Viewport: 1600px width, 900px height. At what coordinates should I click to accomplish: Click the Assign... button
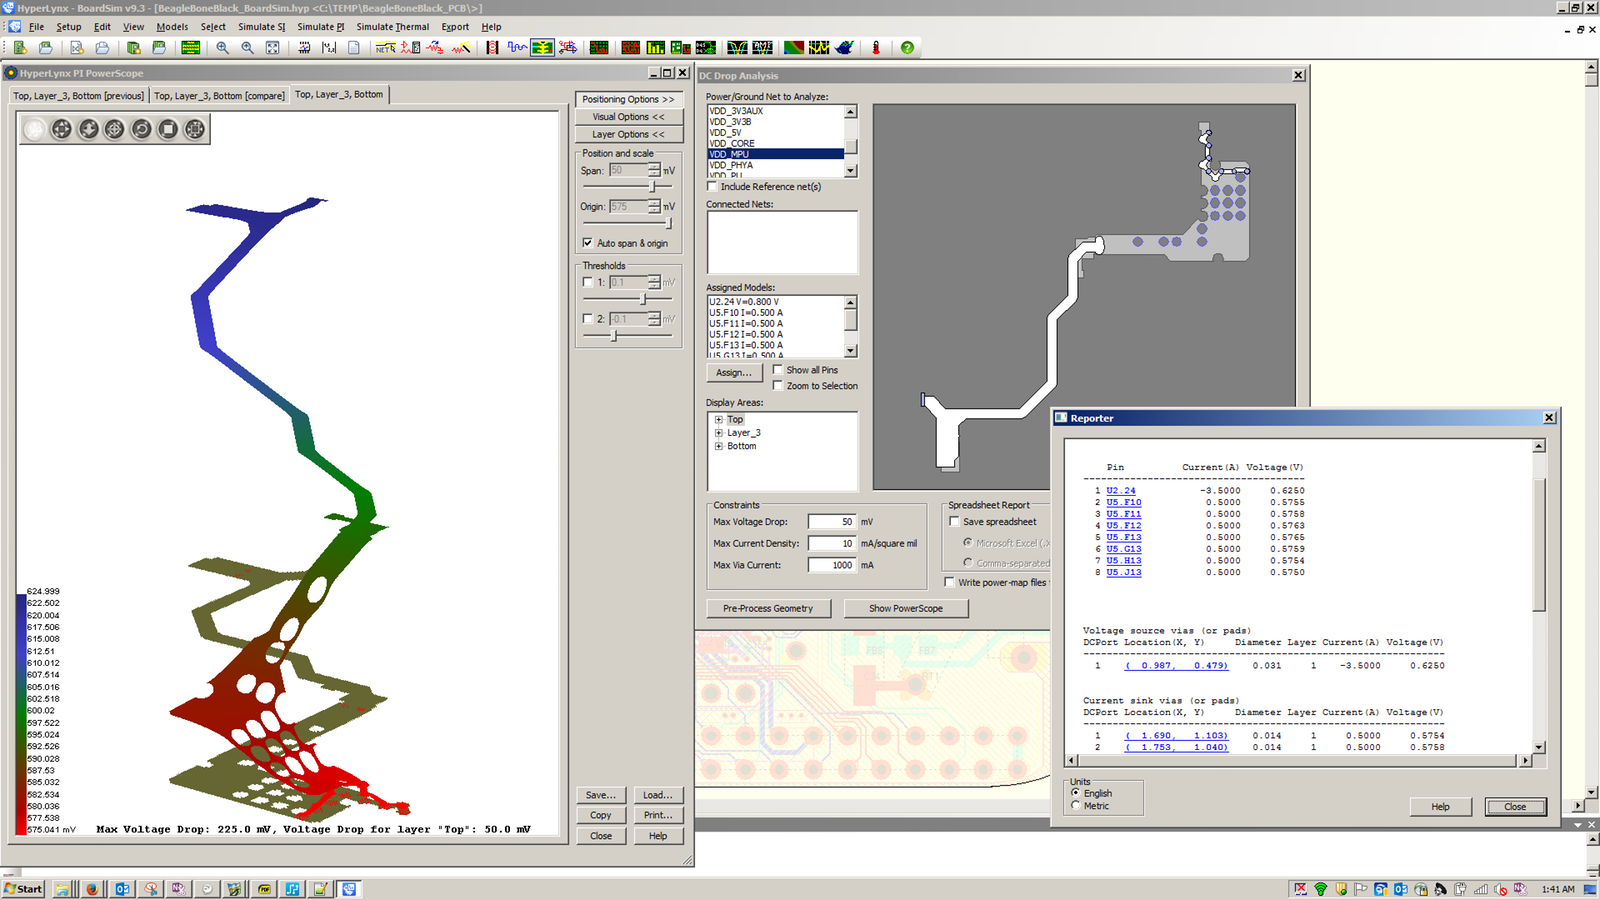tap(734, 372)
